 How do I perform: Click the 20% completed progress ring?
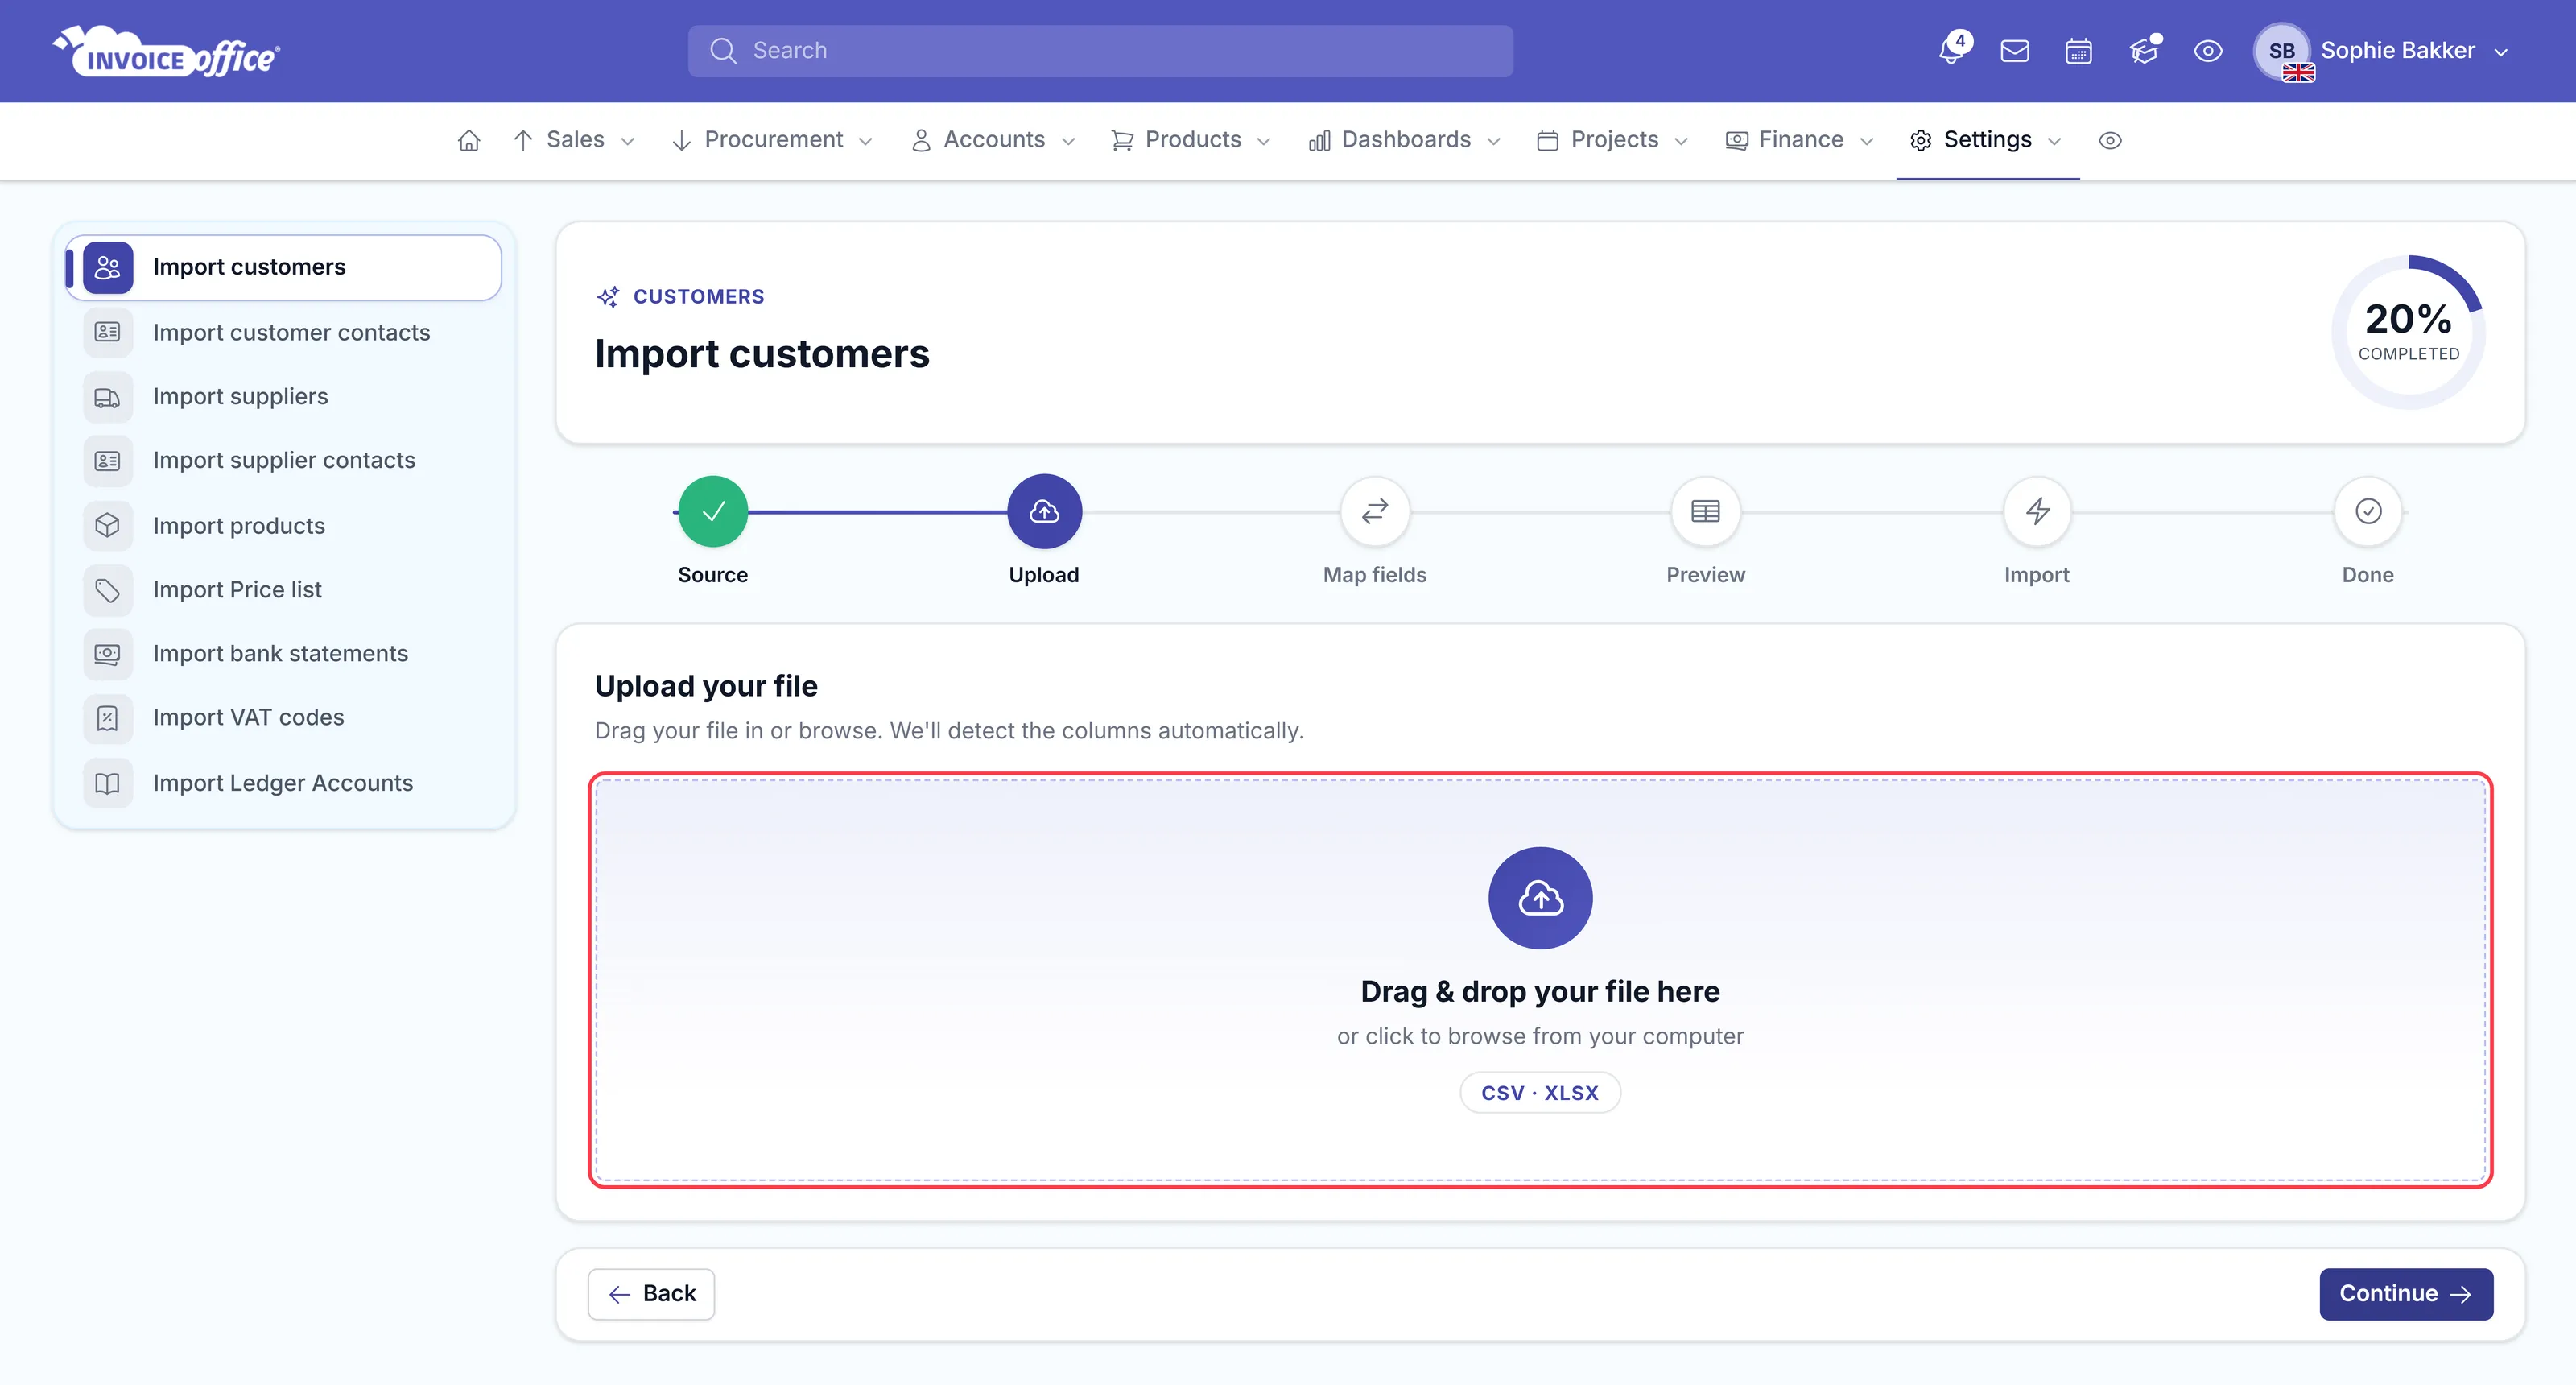click(2408, 332)
